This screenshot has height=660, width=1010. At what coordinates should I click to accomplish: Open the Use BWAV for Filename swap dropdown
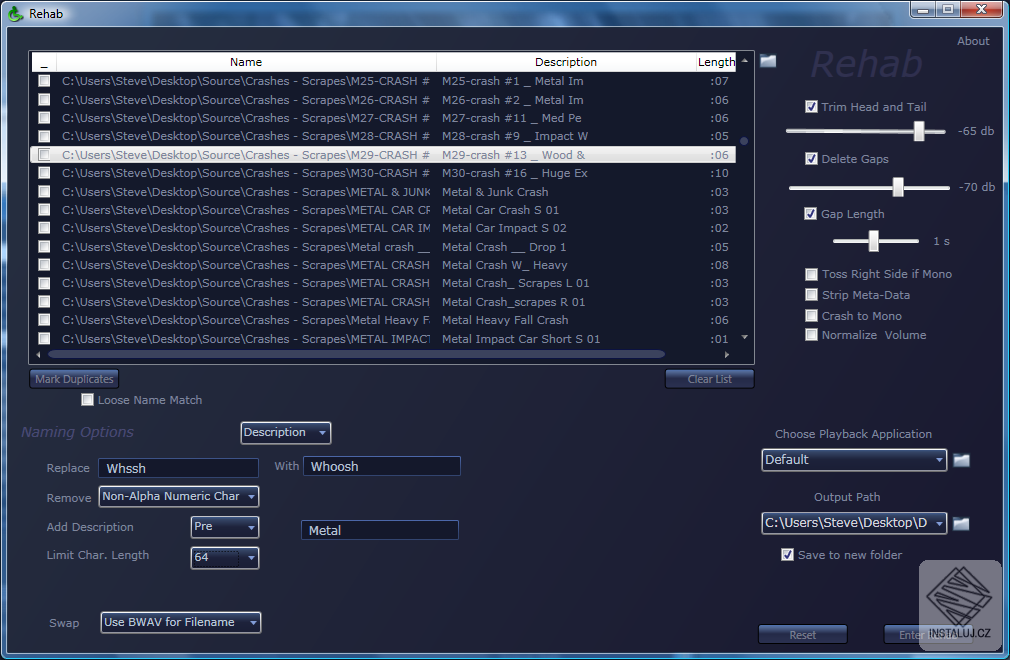pos(180,623)
